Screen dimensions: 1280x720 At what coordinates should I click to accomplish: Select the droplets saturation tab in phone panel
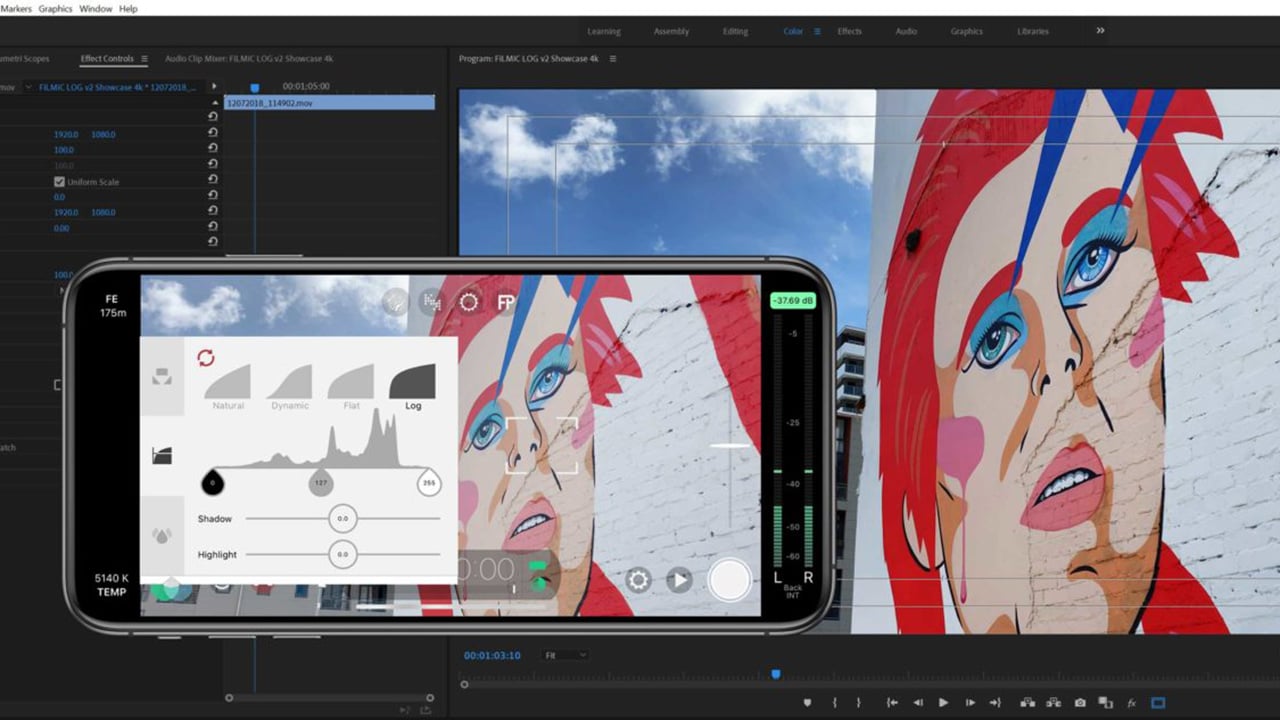coord(162,535)
